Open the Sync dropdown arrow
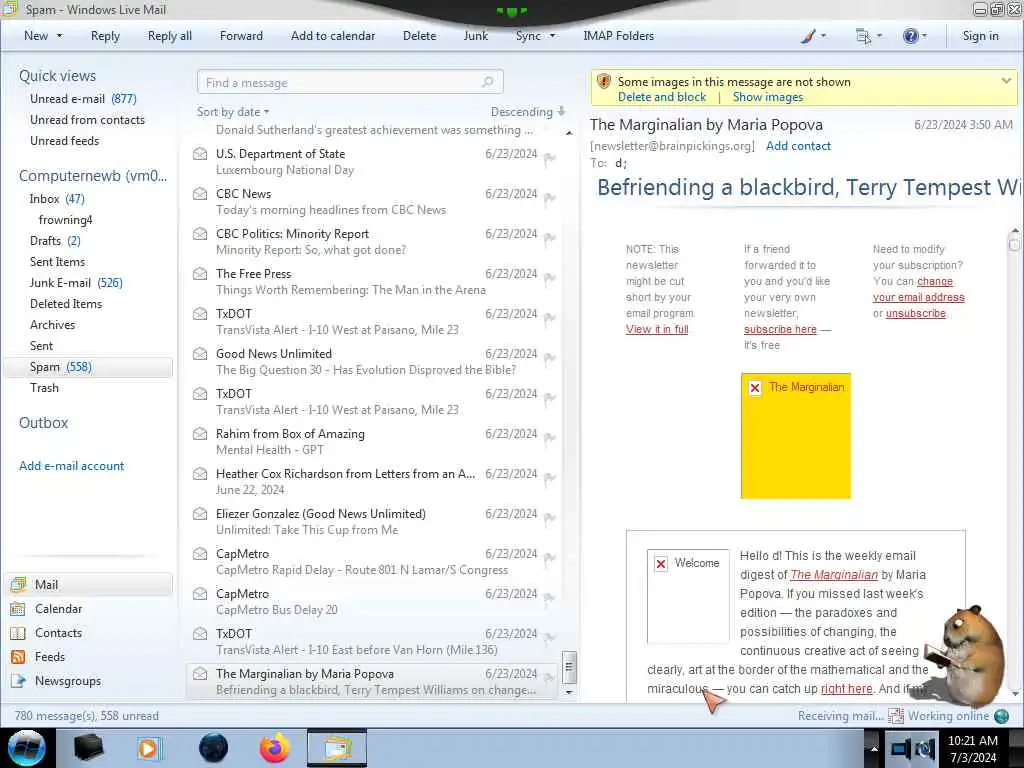The image size is (1024, 768). click(x=552, y=36)
